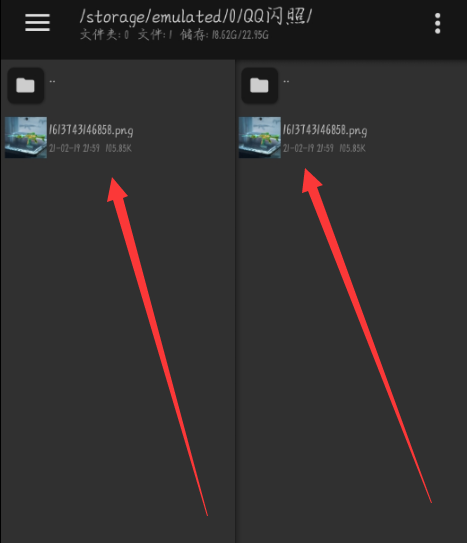Open the hamburger navigation menu

[37, 23]
